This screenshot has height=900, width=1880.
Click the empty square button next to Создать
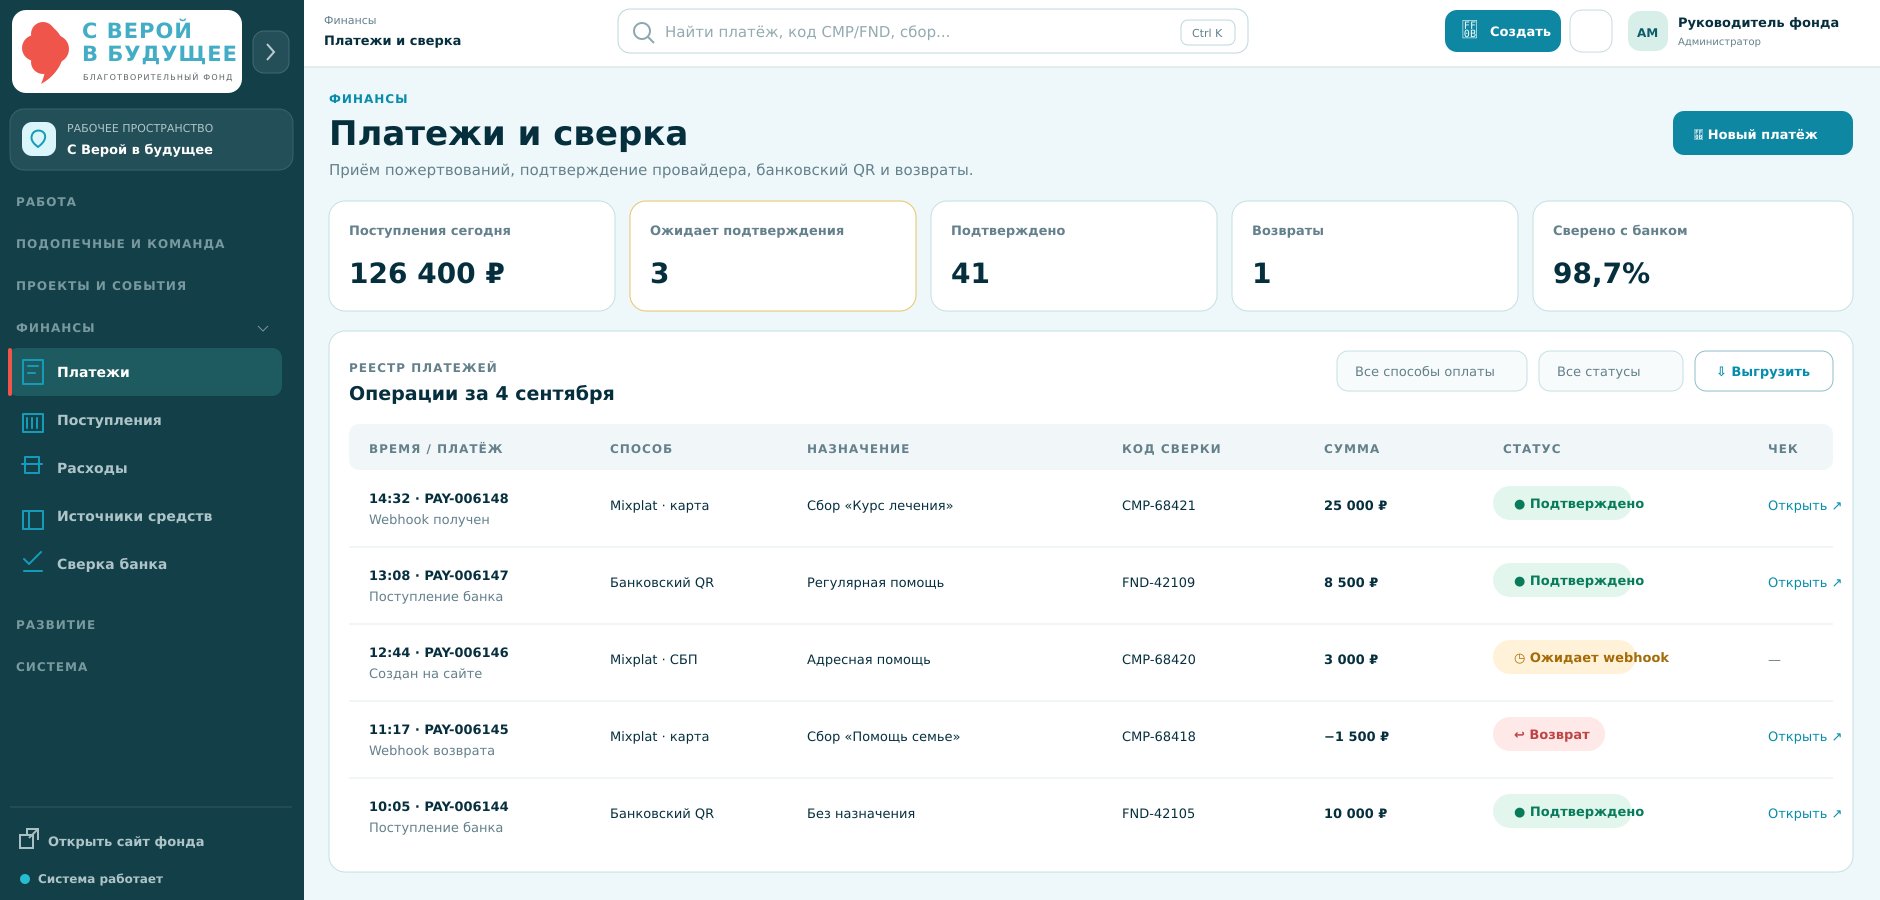(1590, 31)
